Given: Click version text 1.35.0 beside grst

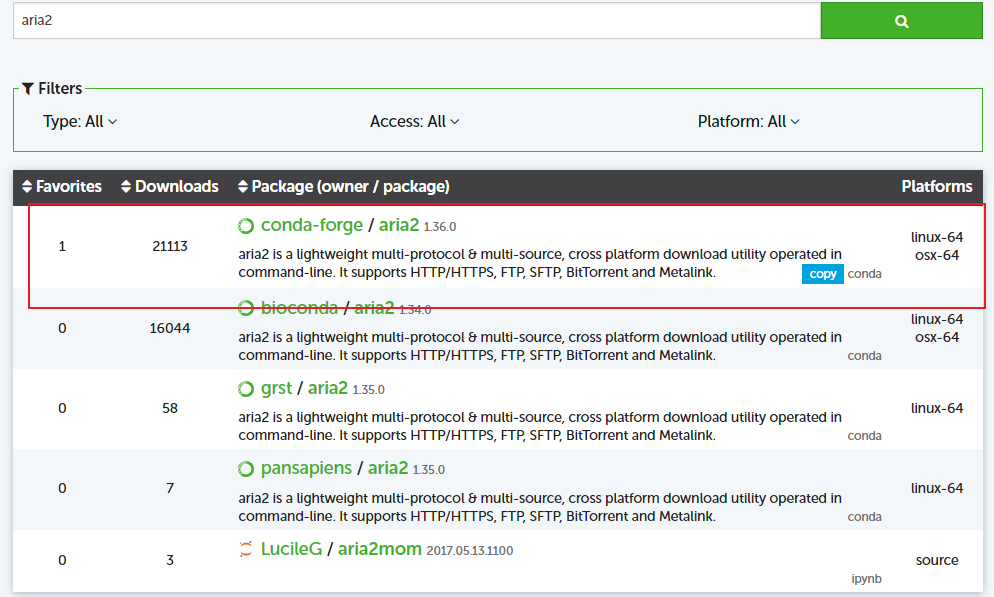Looking at the screenshot, I should click(x=368, y=390).
